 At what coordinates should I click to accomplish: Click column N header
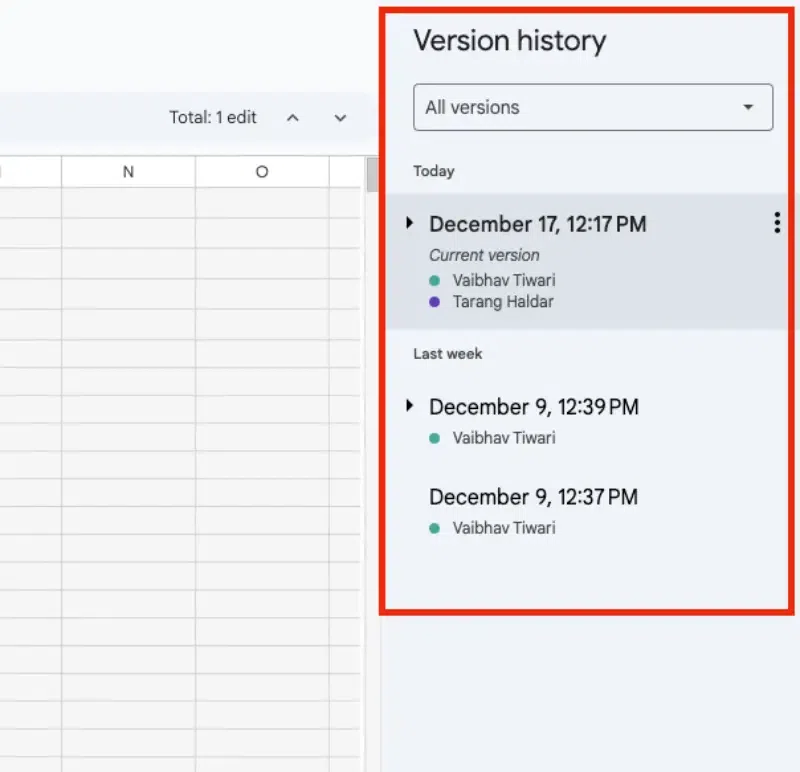coord(128,172)
